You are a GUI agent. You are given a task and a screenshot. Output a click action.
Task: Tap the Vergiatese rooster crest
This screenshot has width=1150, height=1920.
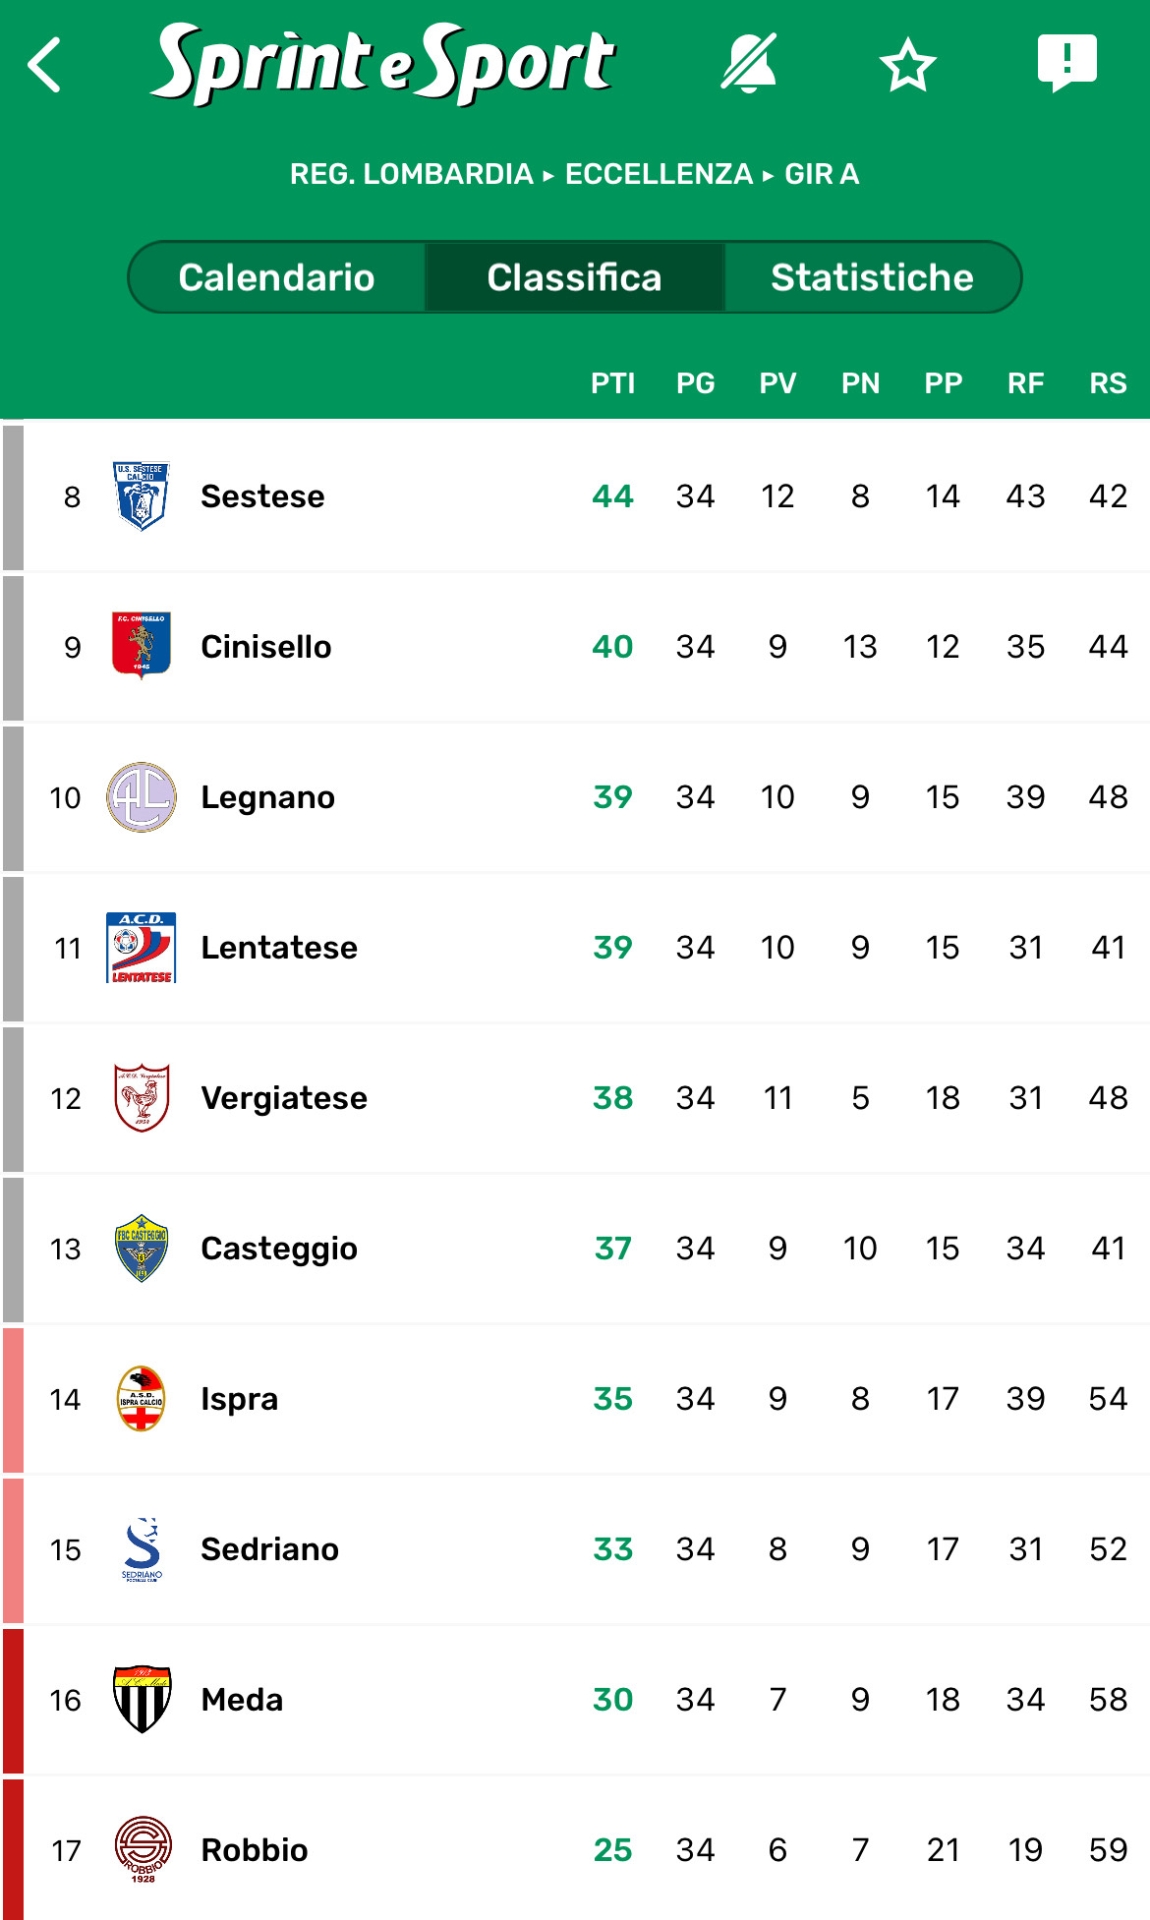[141, 1097]
